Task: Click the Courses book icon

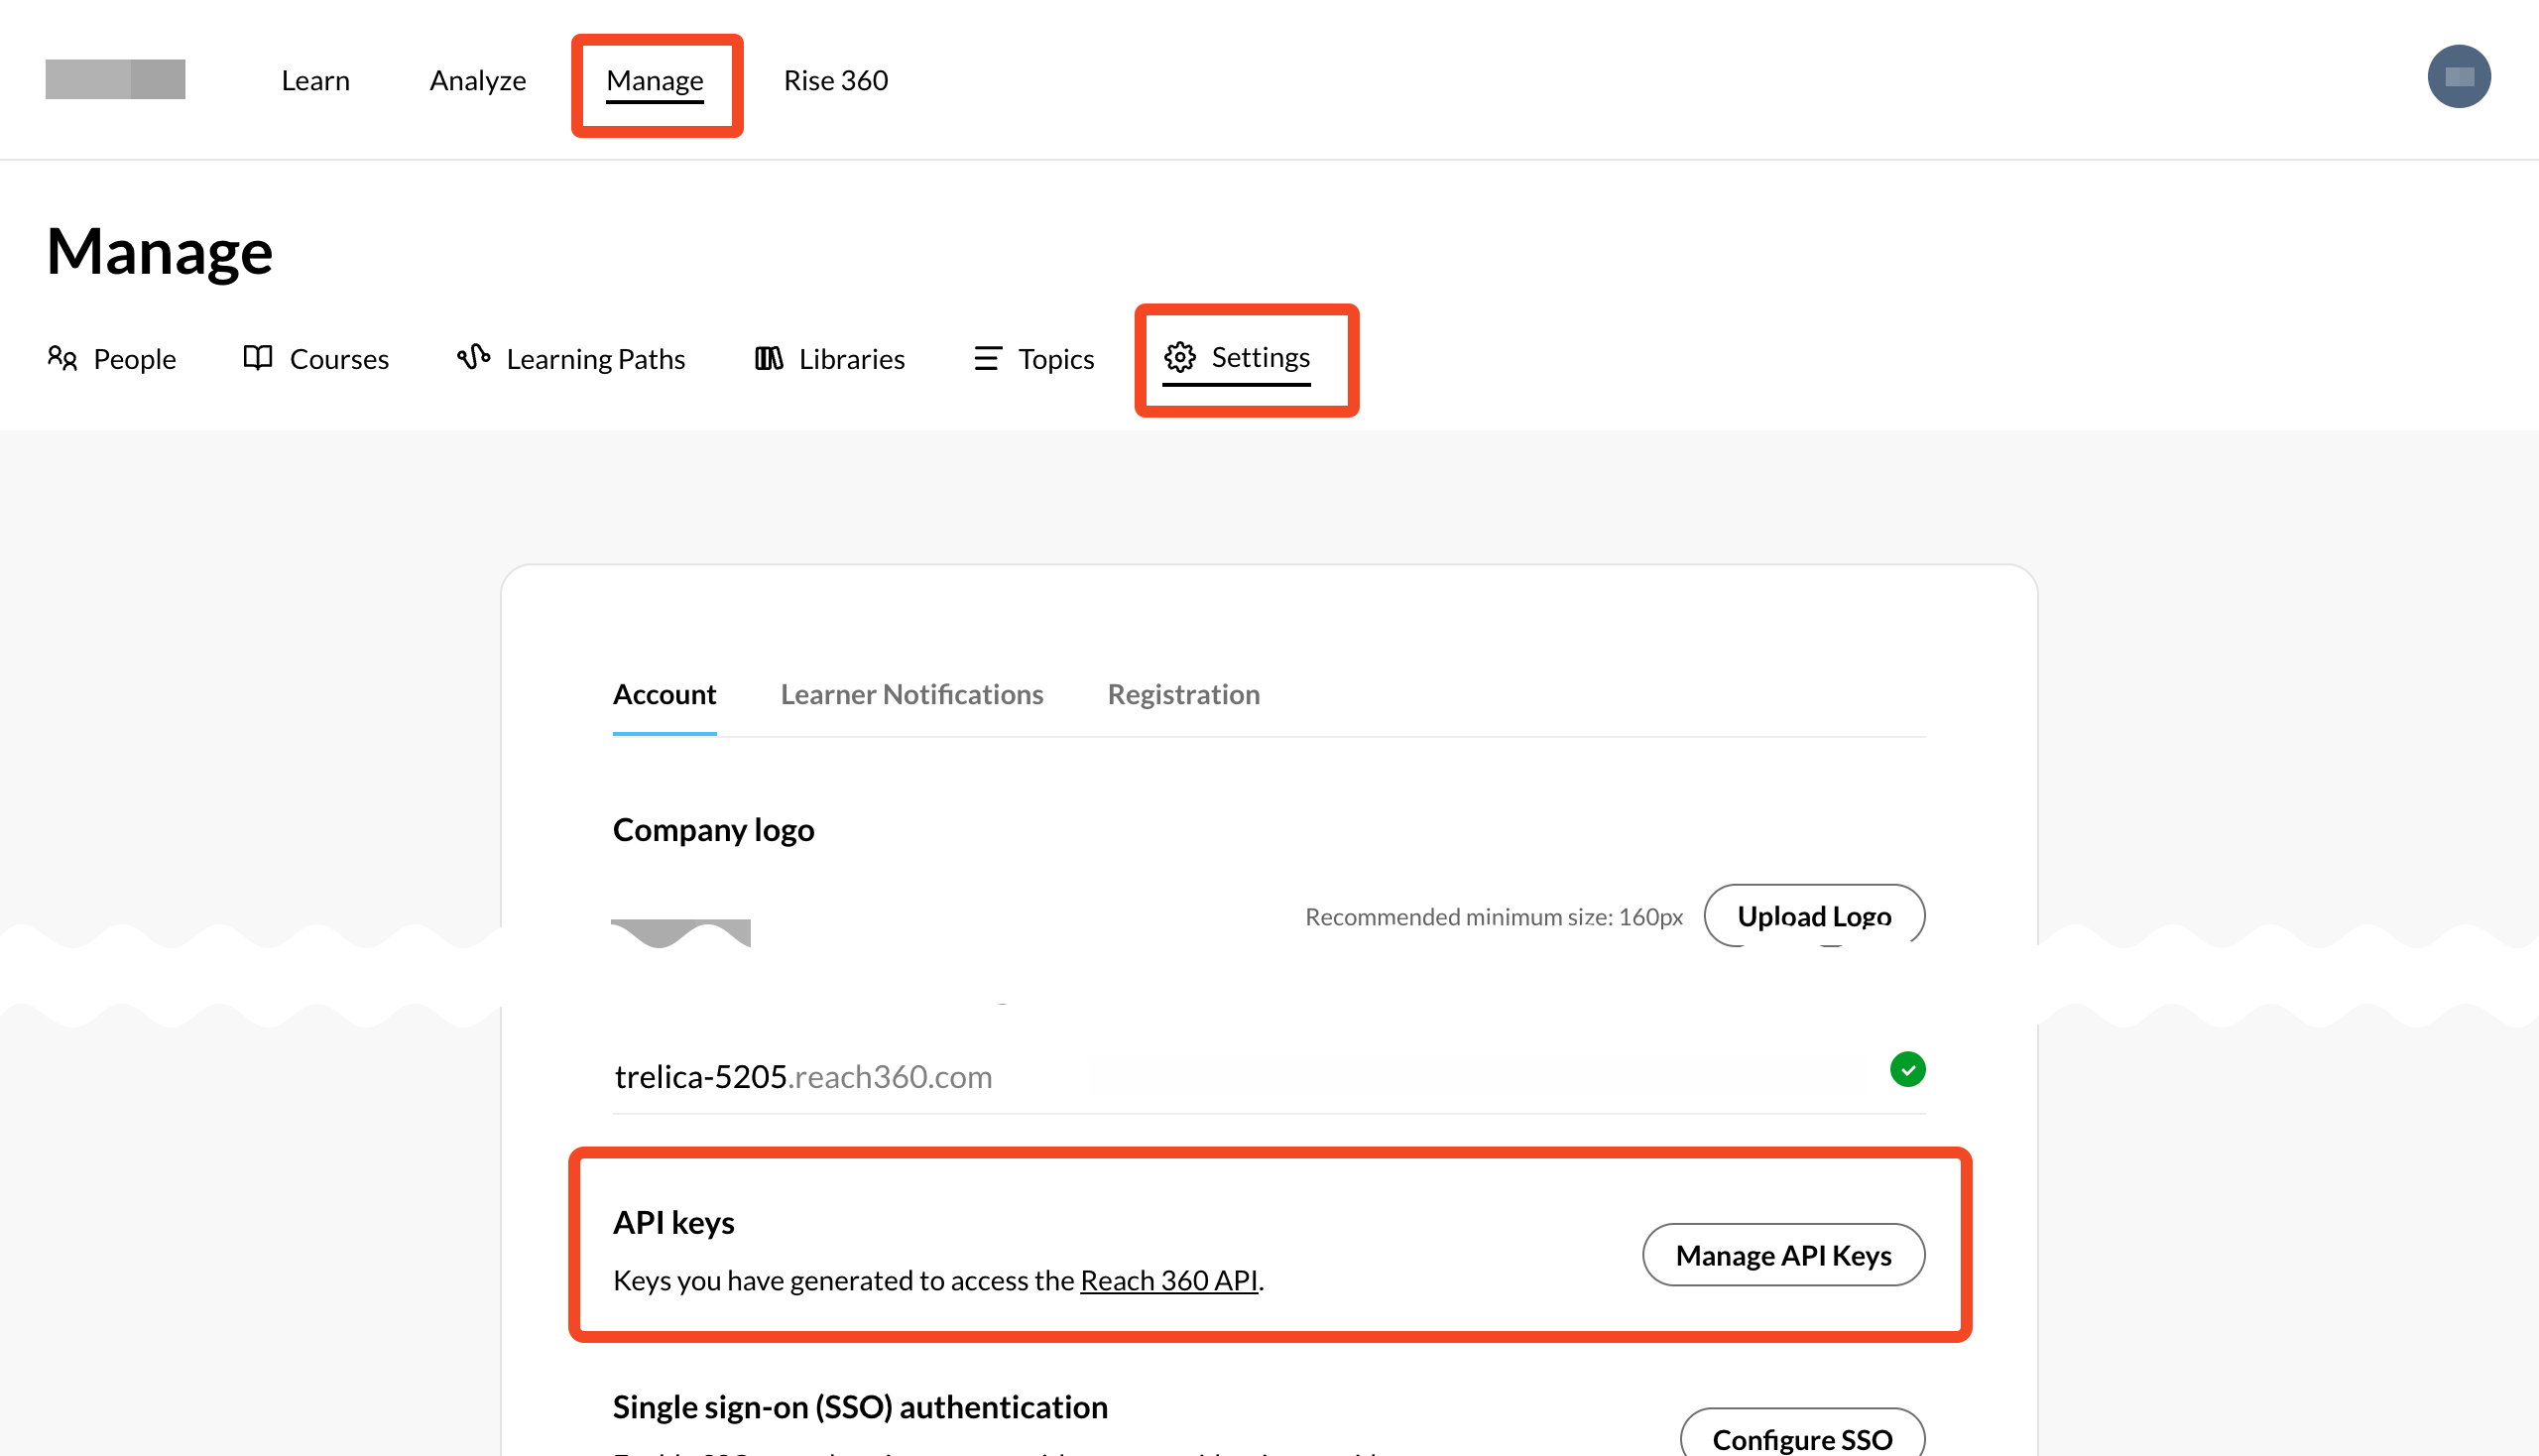Action: (x=257, y=358)
